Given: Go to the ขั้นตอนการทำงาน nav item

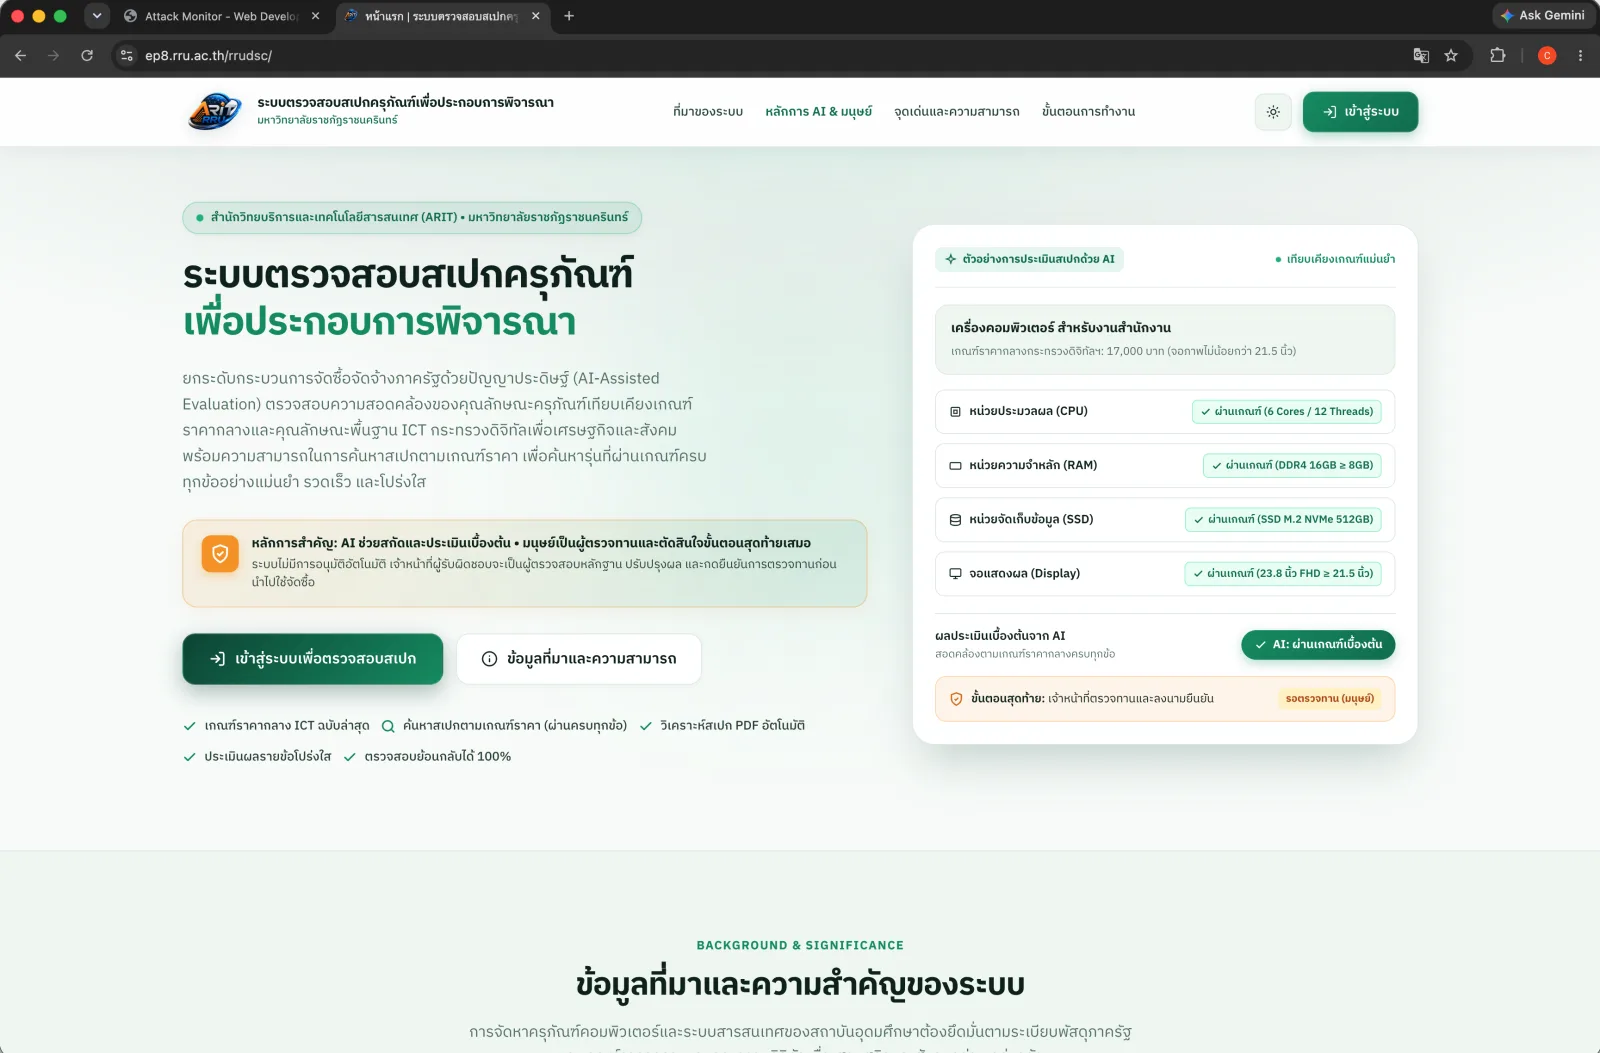Looking at the screenshot, I should 1088,112.
